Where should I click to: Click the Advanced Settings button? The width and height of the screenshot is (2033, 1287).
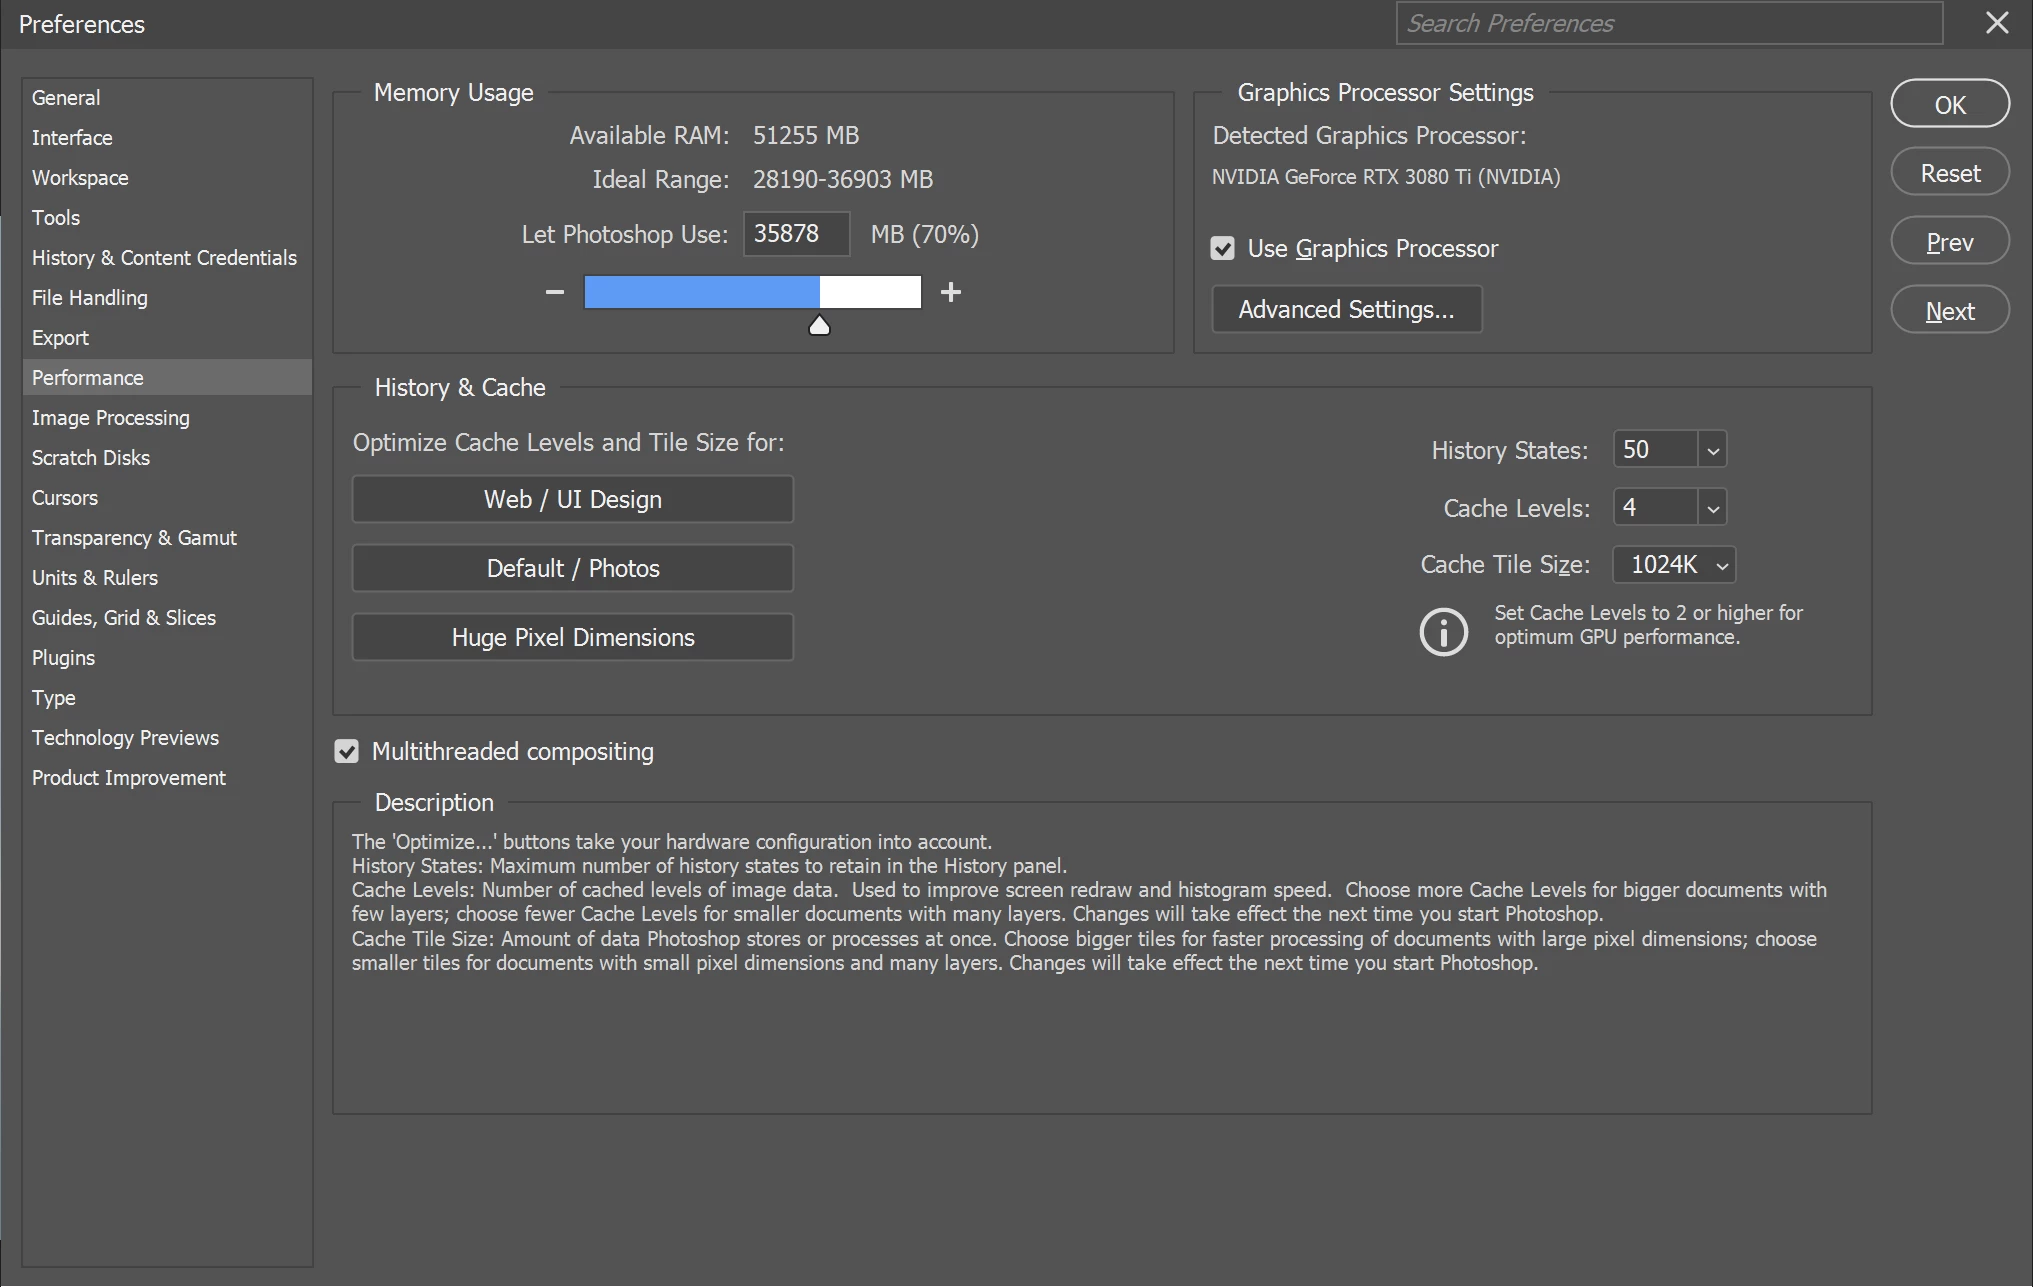point(1346,310)
